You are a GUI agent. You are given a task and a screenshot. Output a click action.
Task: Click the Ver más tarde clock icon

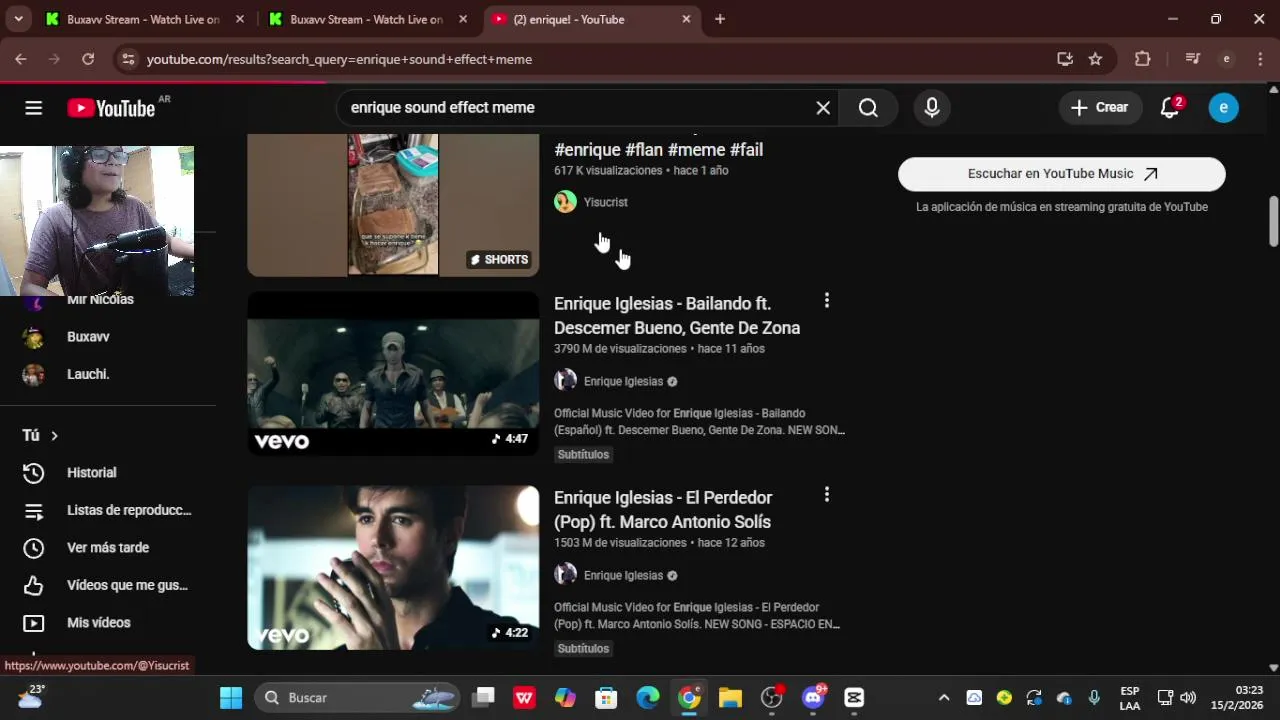pyautogui.click(x=34, y=548)
